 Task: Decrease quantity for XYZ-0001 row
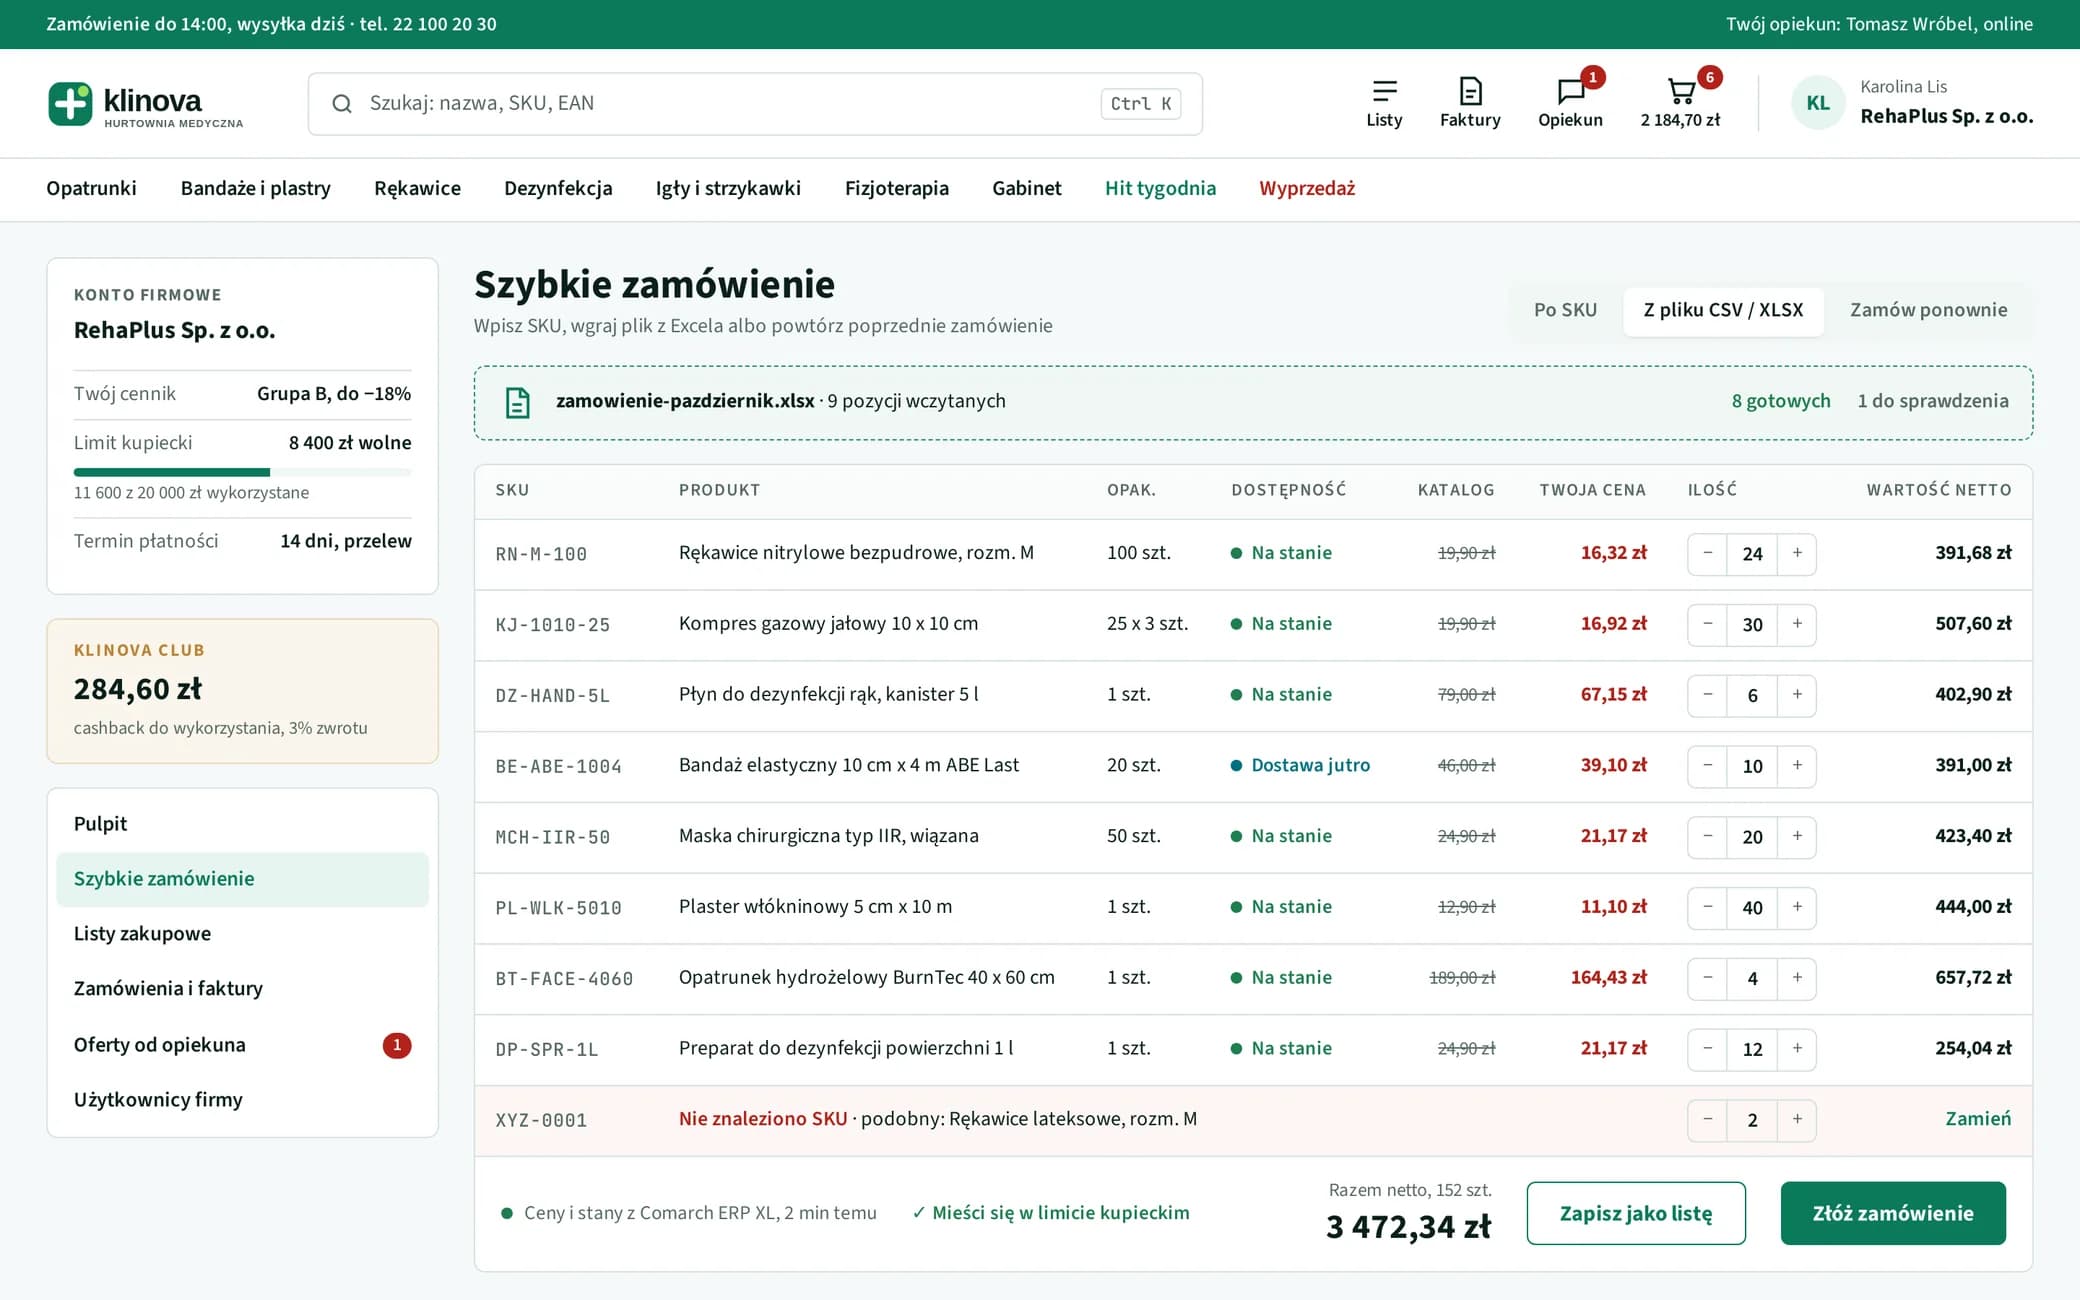click(1708, 1120)
